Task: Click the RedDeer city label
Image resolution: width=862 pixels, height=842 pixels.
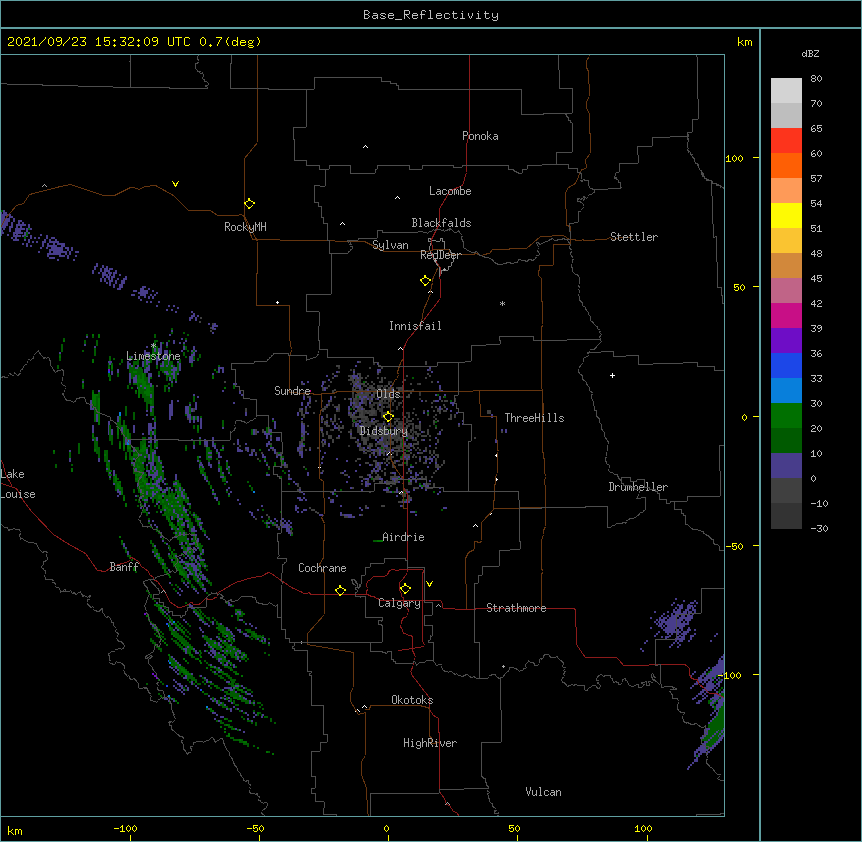Action: click(440, 255)
